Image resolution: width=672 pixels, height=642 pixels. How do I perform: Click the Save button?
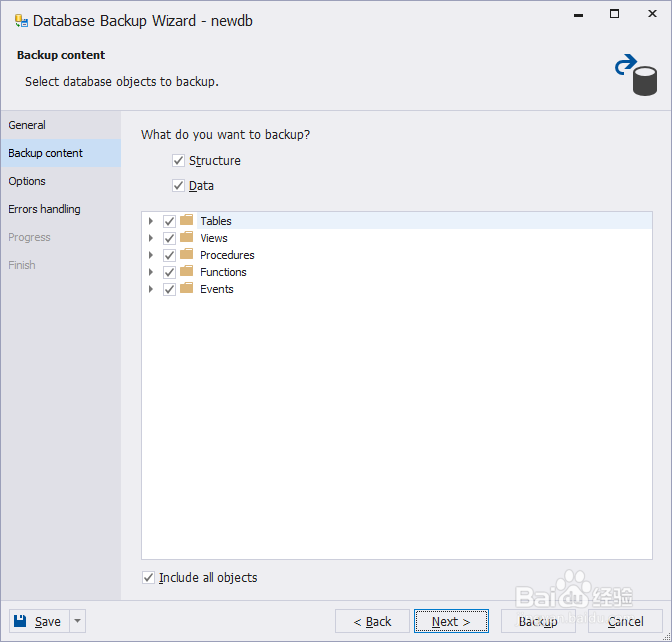click(x=39, y=621)
